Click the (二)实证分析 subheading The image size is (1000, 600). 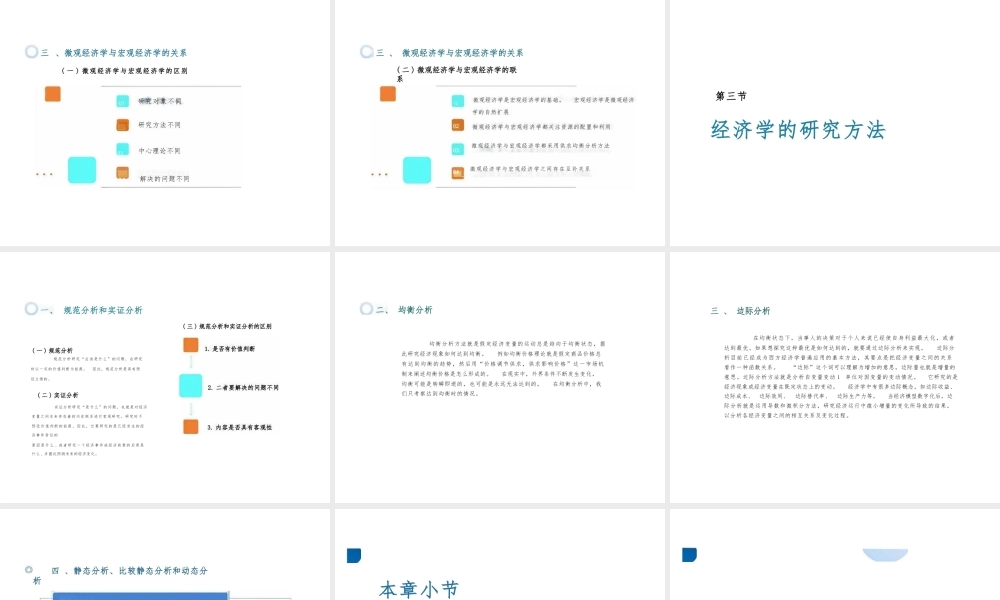(57, 395)
